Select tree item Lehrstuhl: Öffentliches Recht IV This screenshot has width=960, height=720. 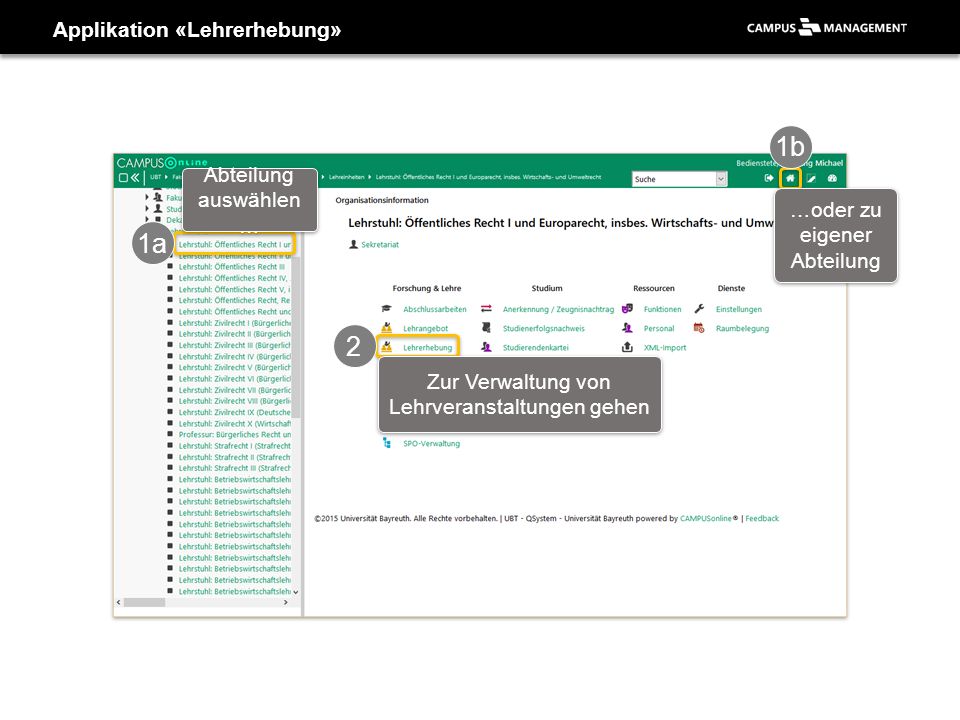[233, 278]
